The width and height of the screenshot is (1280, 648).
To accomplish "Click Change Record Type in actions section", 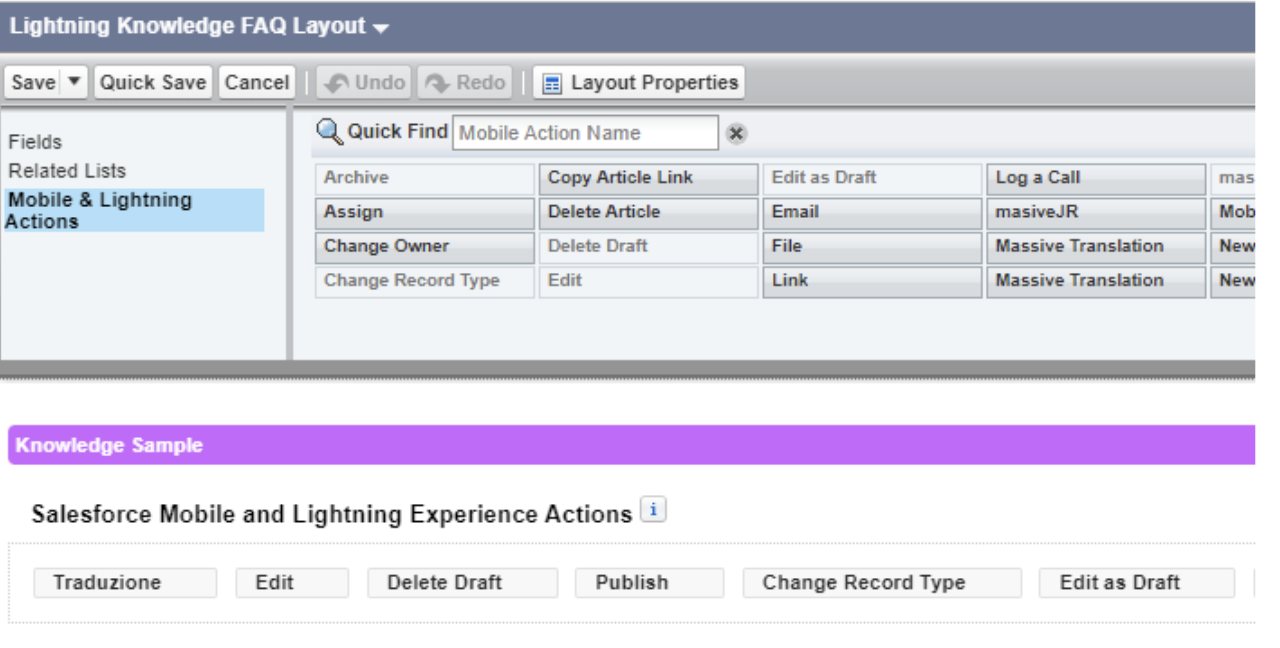I will click(882, 583).
